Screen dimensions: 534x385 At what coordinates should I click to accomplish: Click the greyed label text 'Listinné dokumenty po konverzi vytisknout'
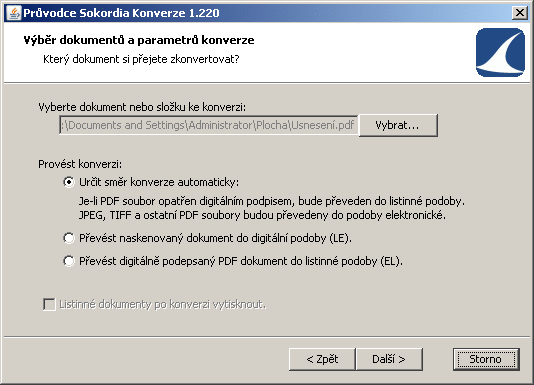(162, 304)
